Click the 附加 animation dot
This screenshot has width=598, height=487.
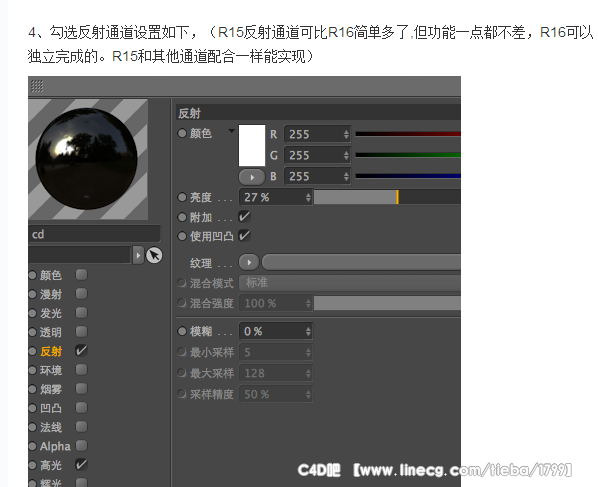(x=182, y=217)
